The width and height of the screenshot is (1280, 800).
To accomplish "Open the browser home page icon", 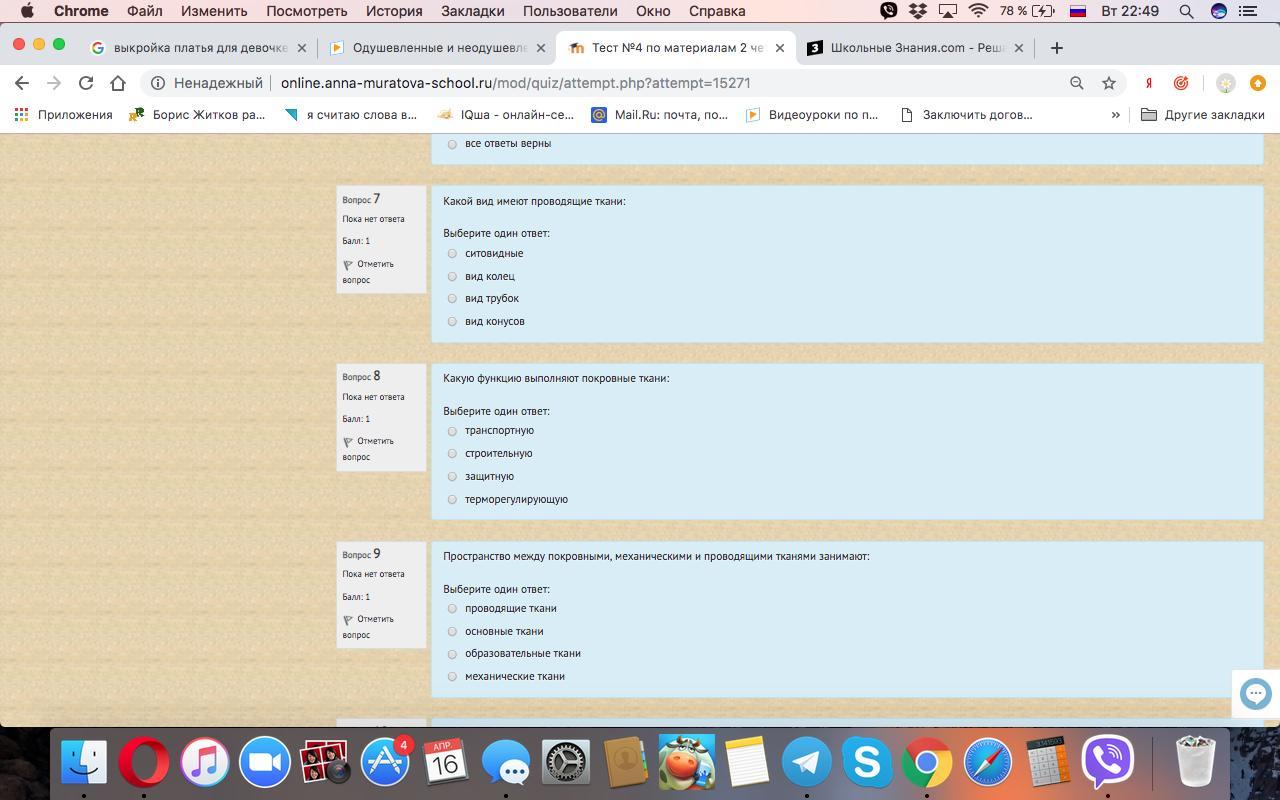I will (x=118, y=83).
